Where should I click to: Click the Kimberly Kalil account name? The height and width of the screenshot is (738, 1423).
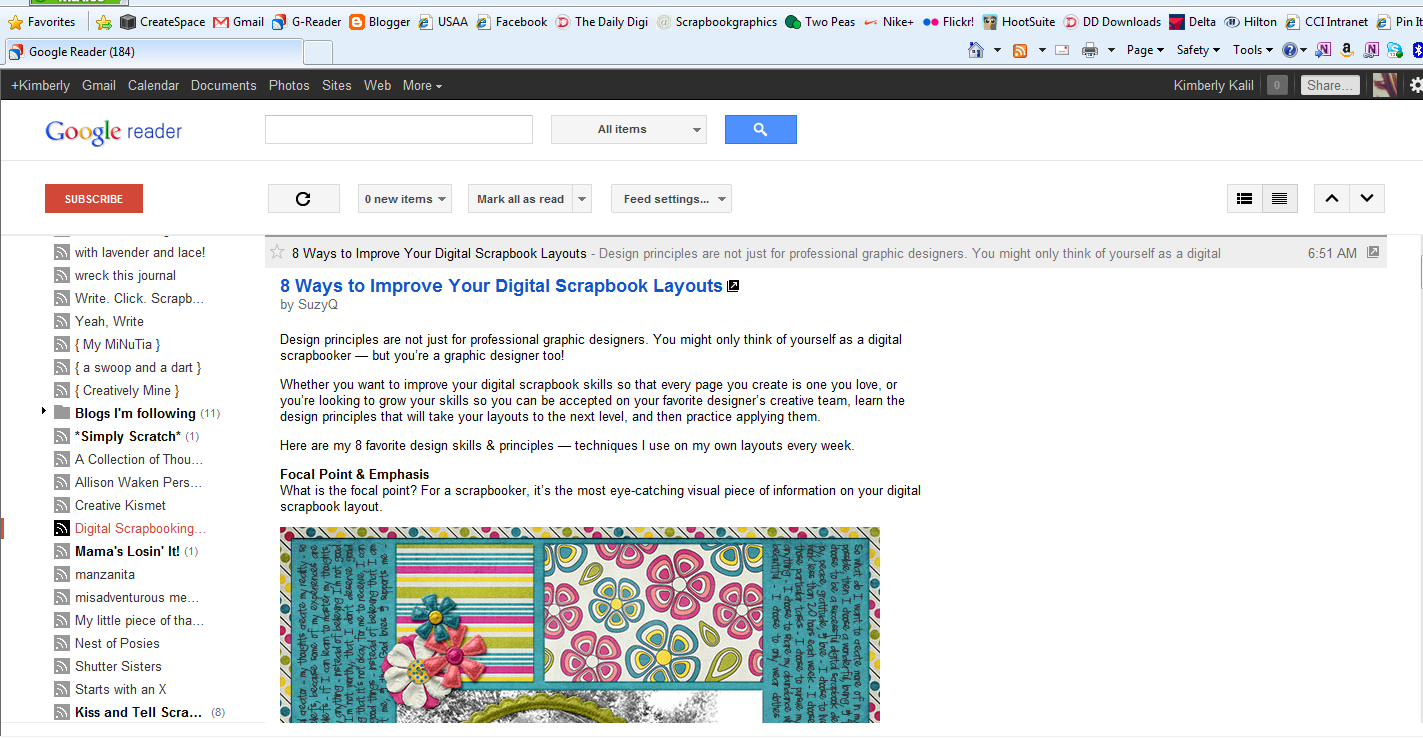1213,86
